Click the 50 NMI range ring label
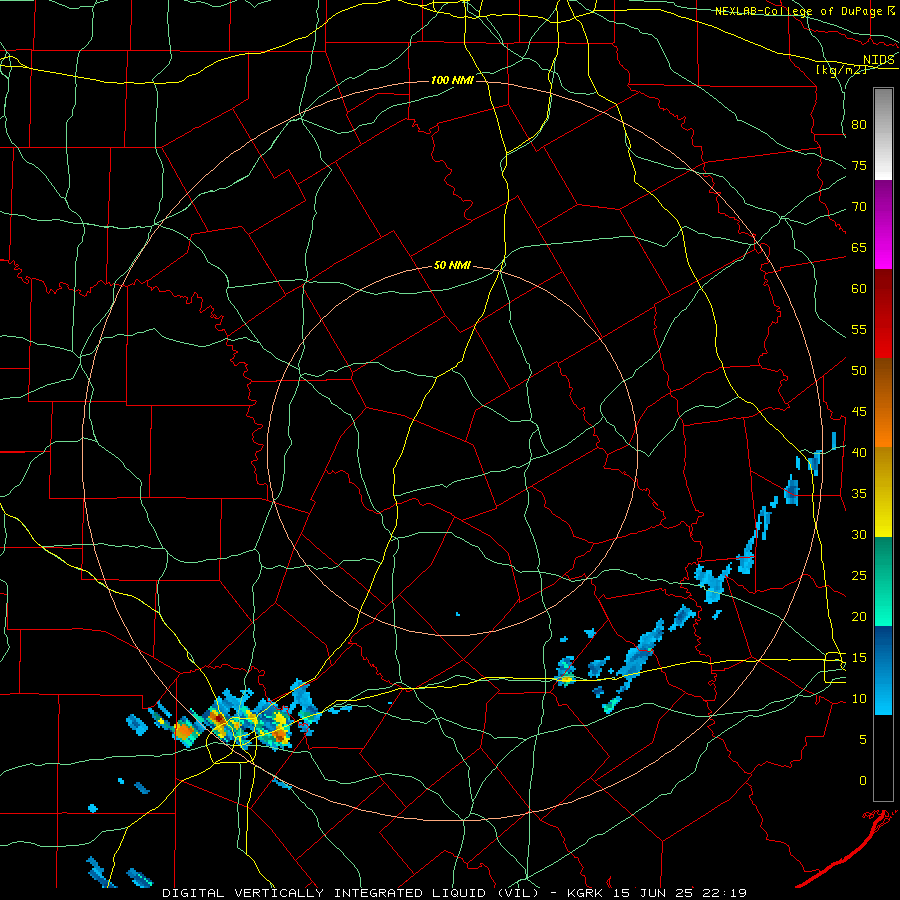Viewport: 900px width, 900px height. point(452,265)
